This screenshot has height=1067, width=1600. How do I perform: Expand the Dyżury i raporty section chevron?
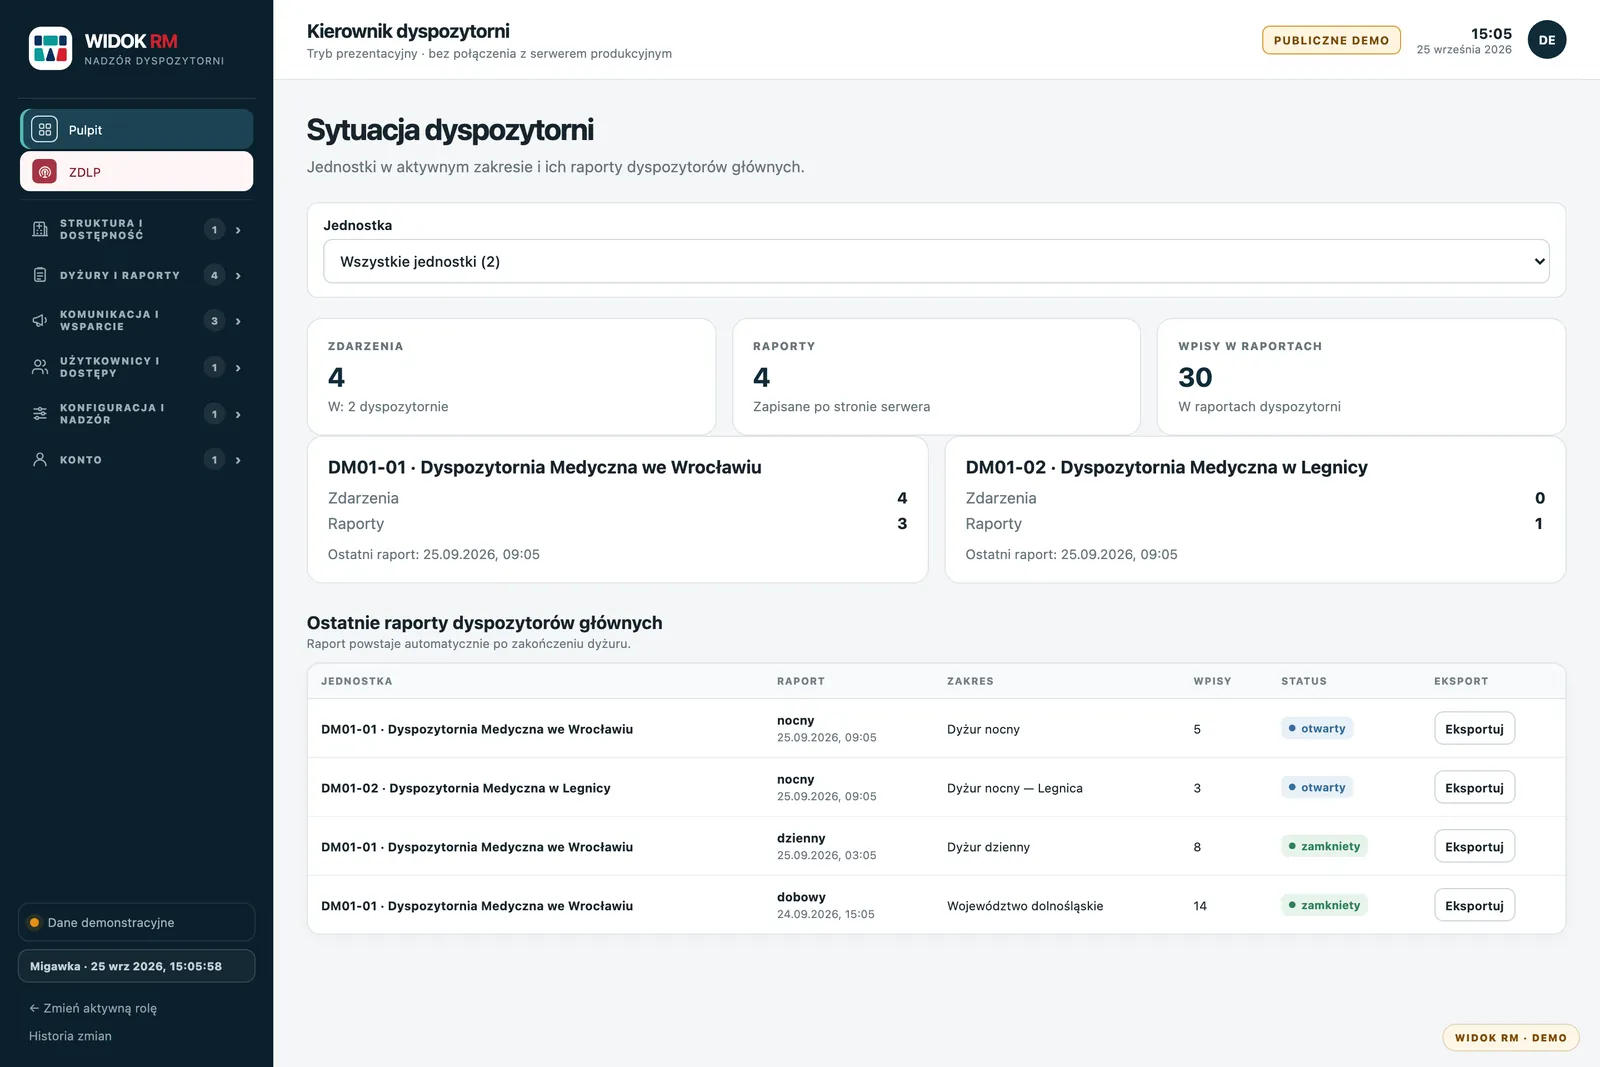pos(238,276)
